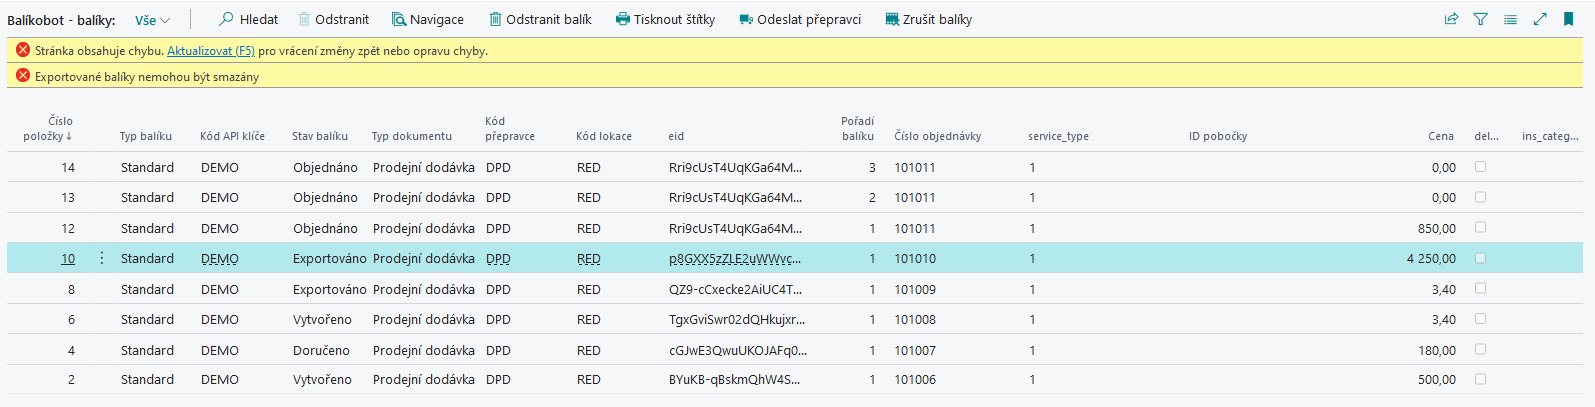Screen dimensions: 1595x407
Task: Toggle the del... checkbox for item 2
Action: [1480, 379]
